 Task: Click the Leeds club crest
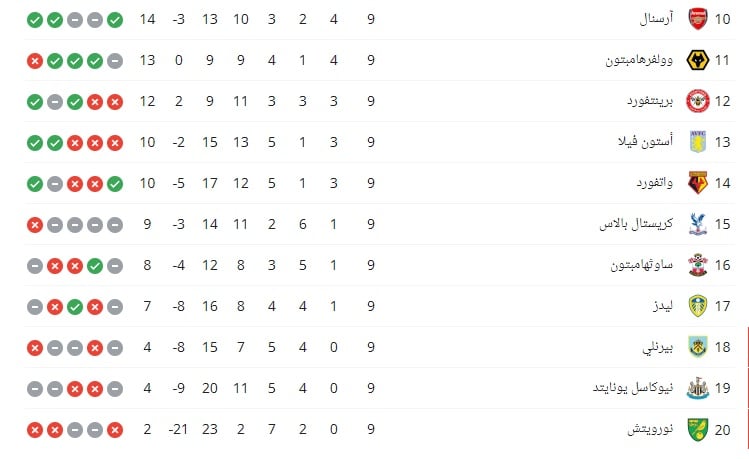click(697, 306)
